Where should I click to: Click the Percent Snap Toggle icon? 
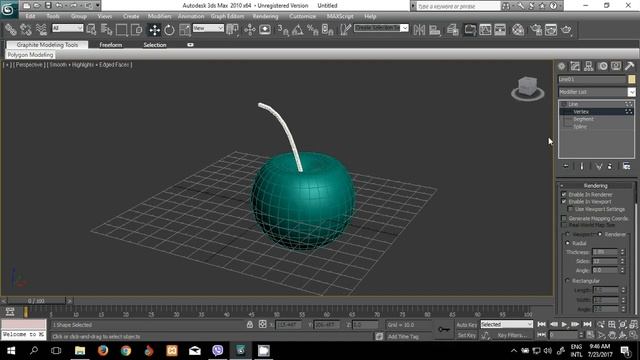click(x=313, y=30)
